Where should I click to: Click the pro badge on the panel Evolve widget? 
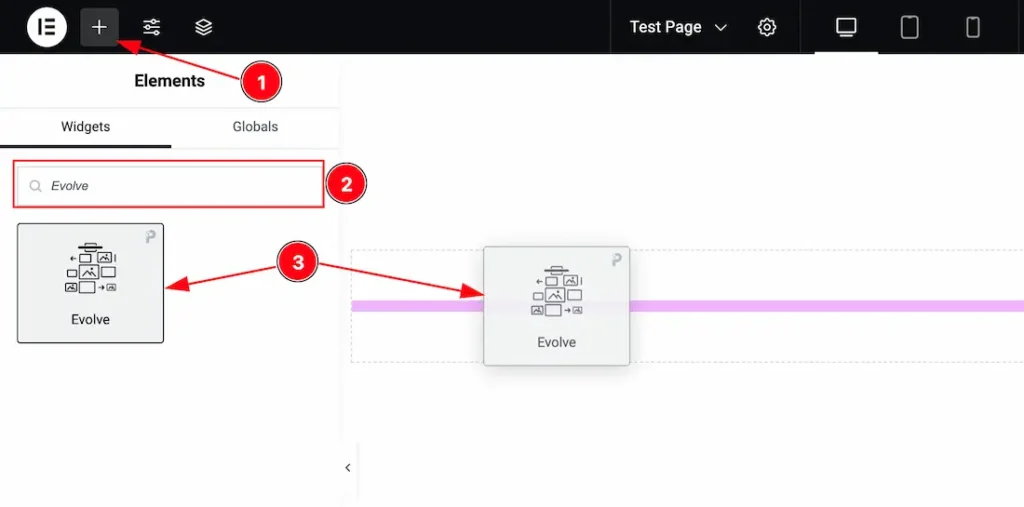(x=150, y=237)
